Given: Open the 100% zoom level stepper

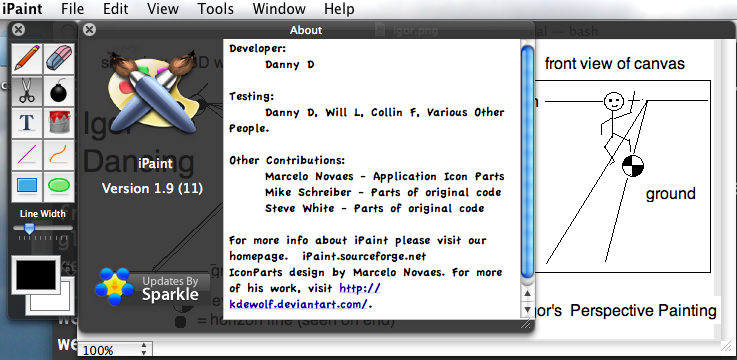Looking at the screenshot, I should 144,350.
